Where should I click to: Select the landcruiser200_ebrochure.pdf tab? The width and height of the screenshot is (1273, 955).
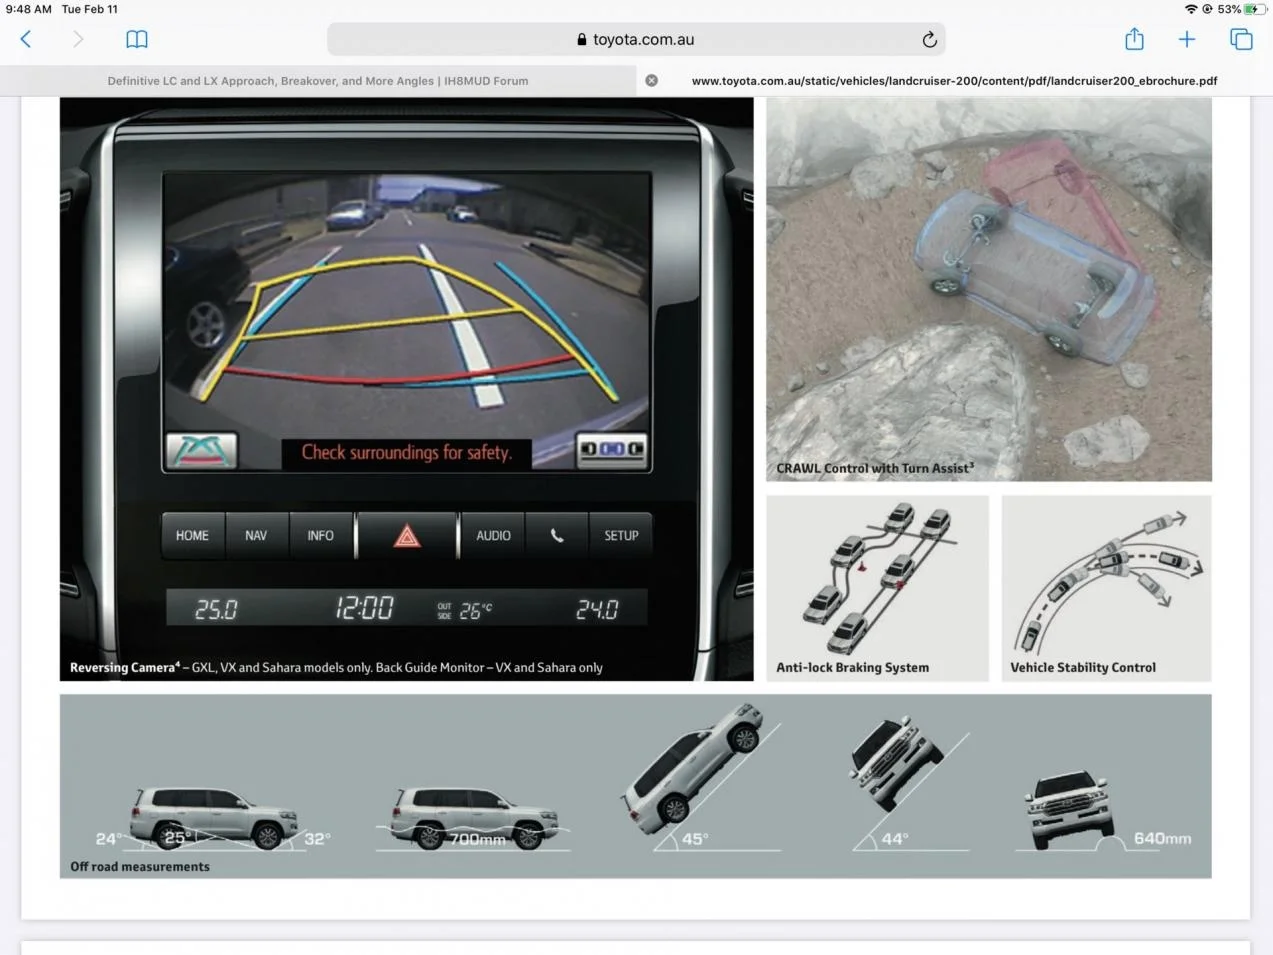(954, 80)
